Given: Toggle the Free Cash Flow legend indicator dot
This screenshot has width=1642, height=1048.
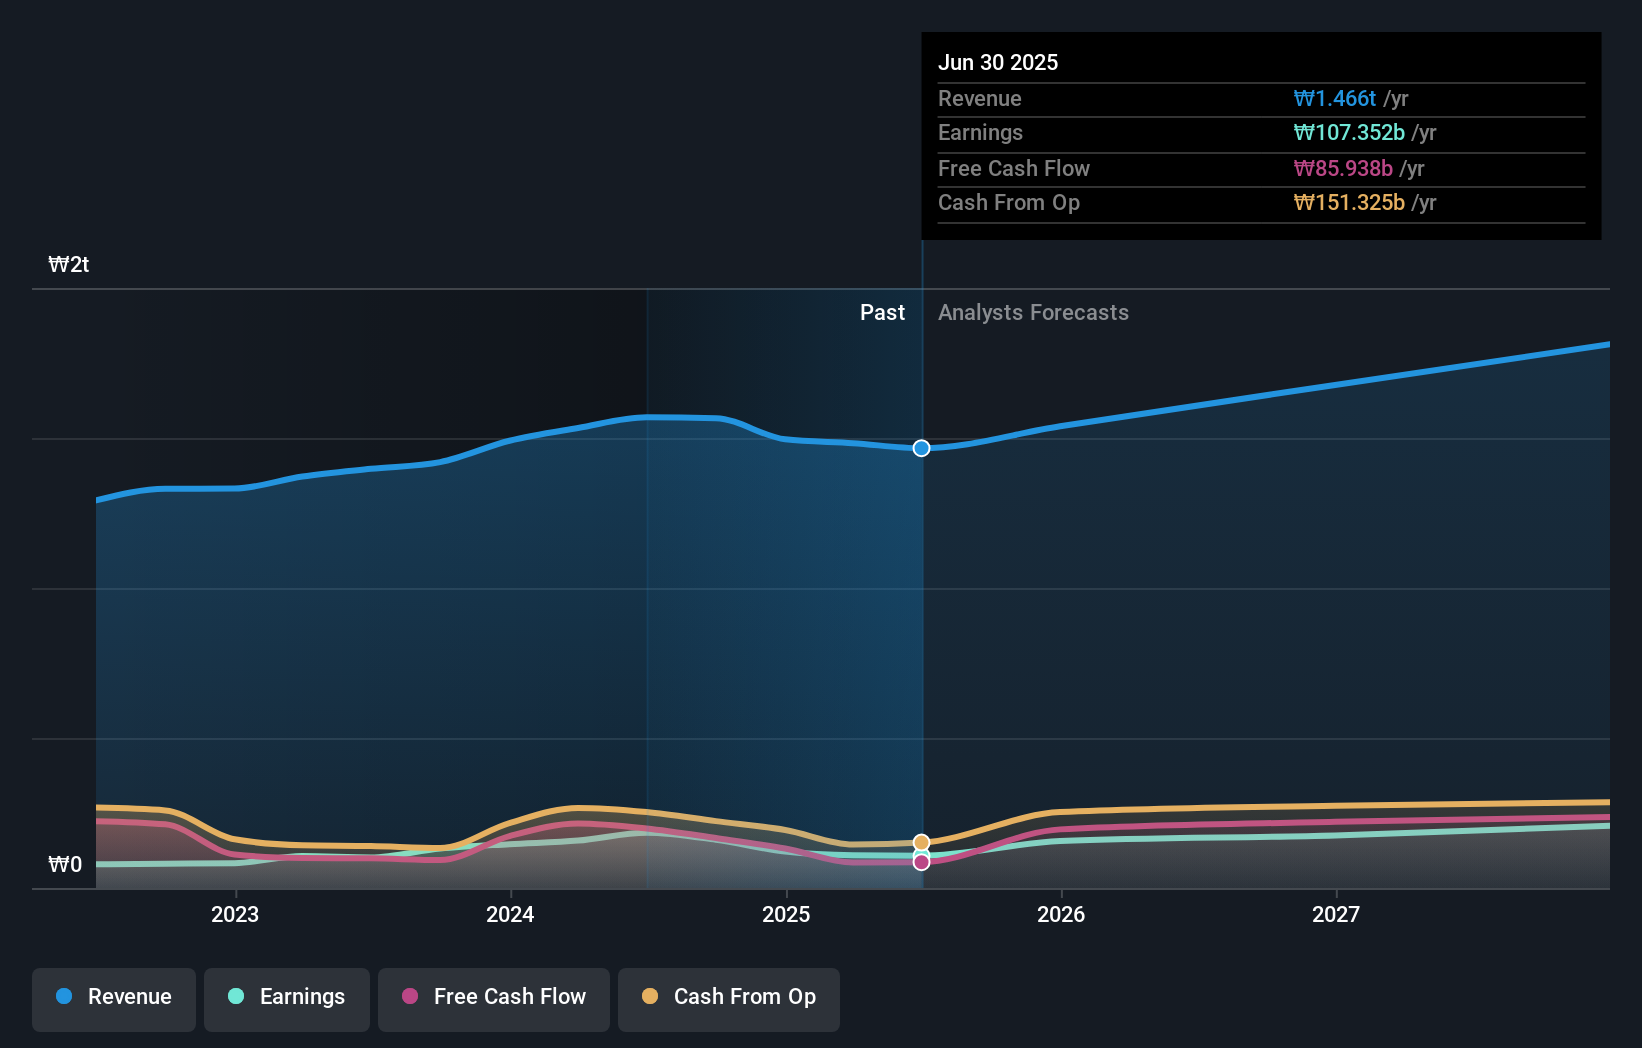Looking at the screenshot, I should click(411, 997).
